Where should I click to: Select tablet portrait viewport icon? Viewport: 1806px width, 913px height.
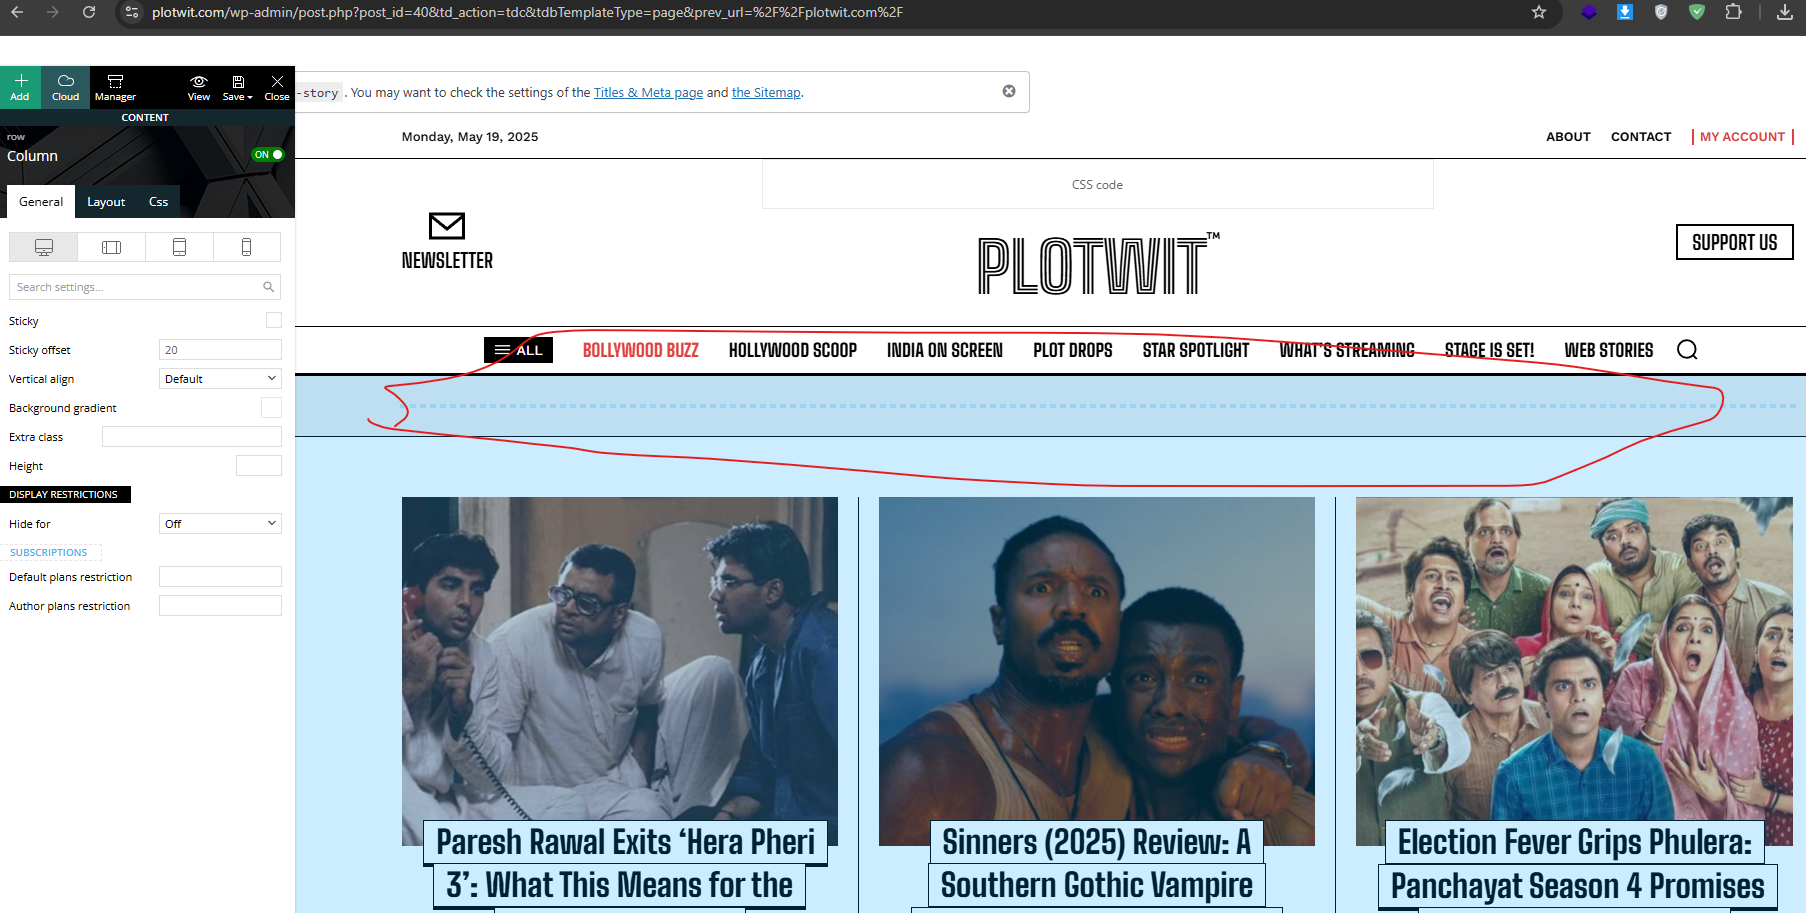coord(179,247)
